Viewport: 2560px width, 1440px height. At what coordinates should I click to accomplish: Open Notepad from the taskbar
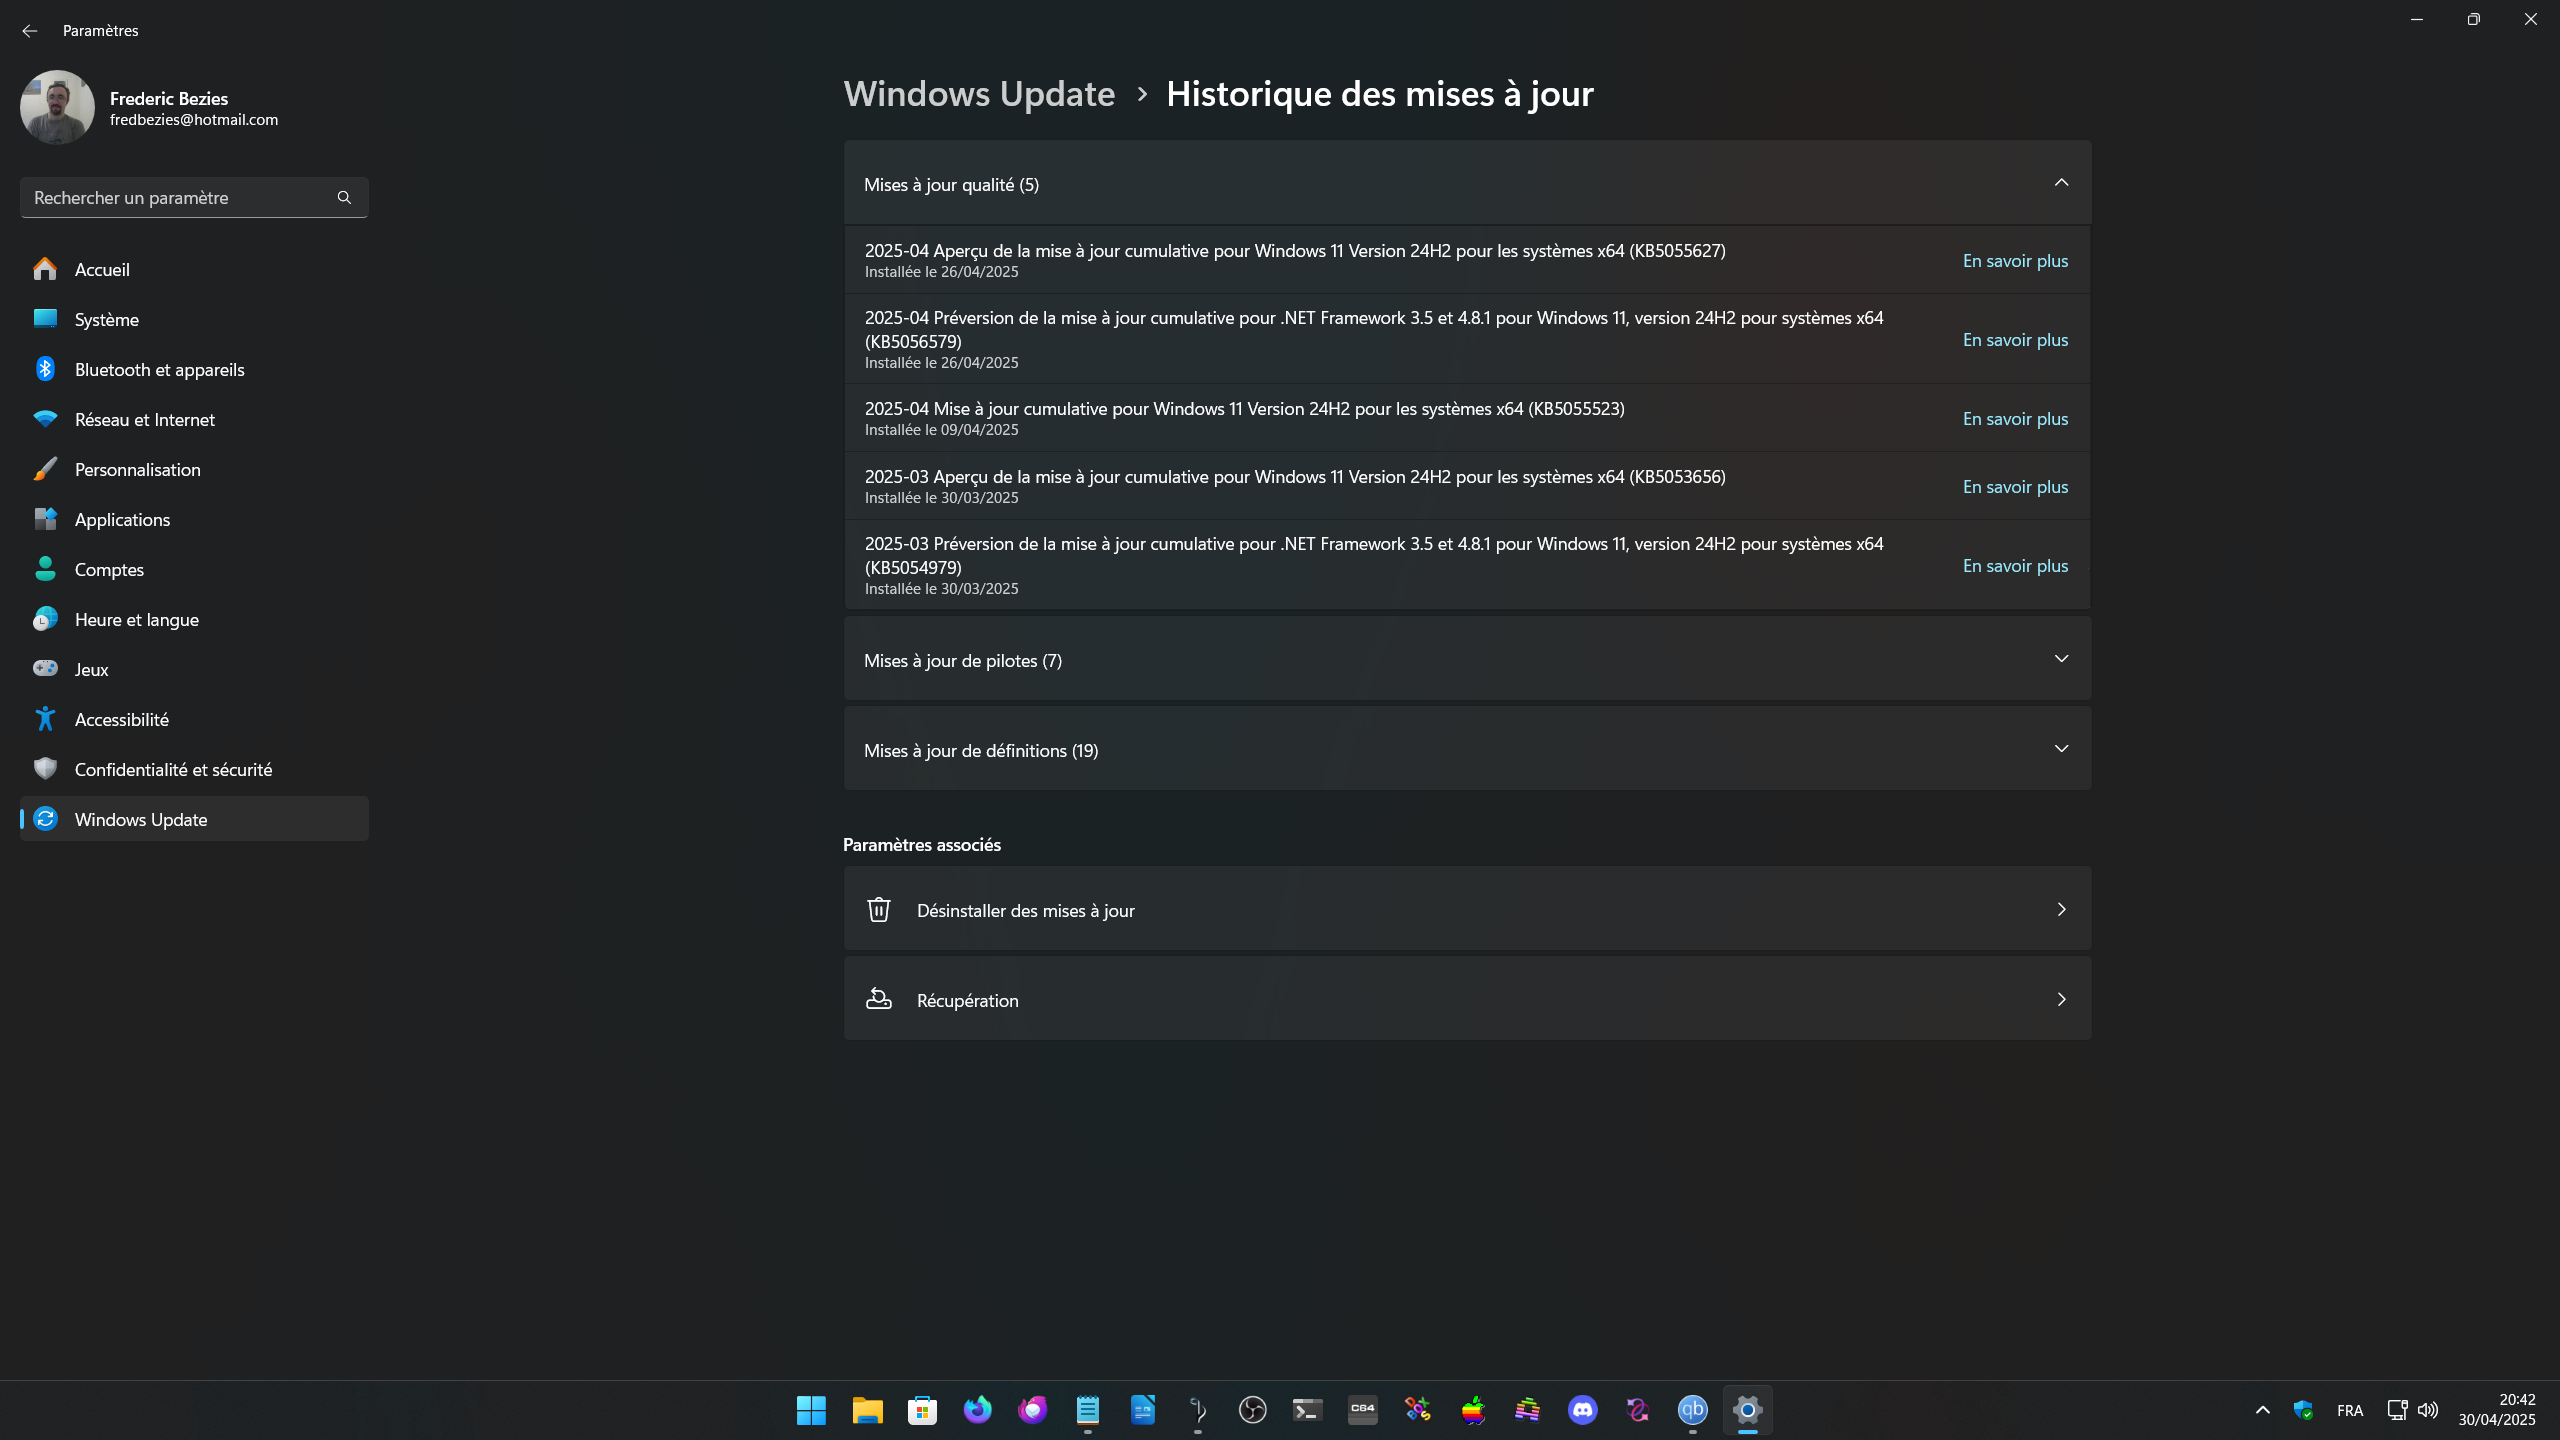[1087, 1410]
